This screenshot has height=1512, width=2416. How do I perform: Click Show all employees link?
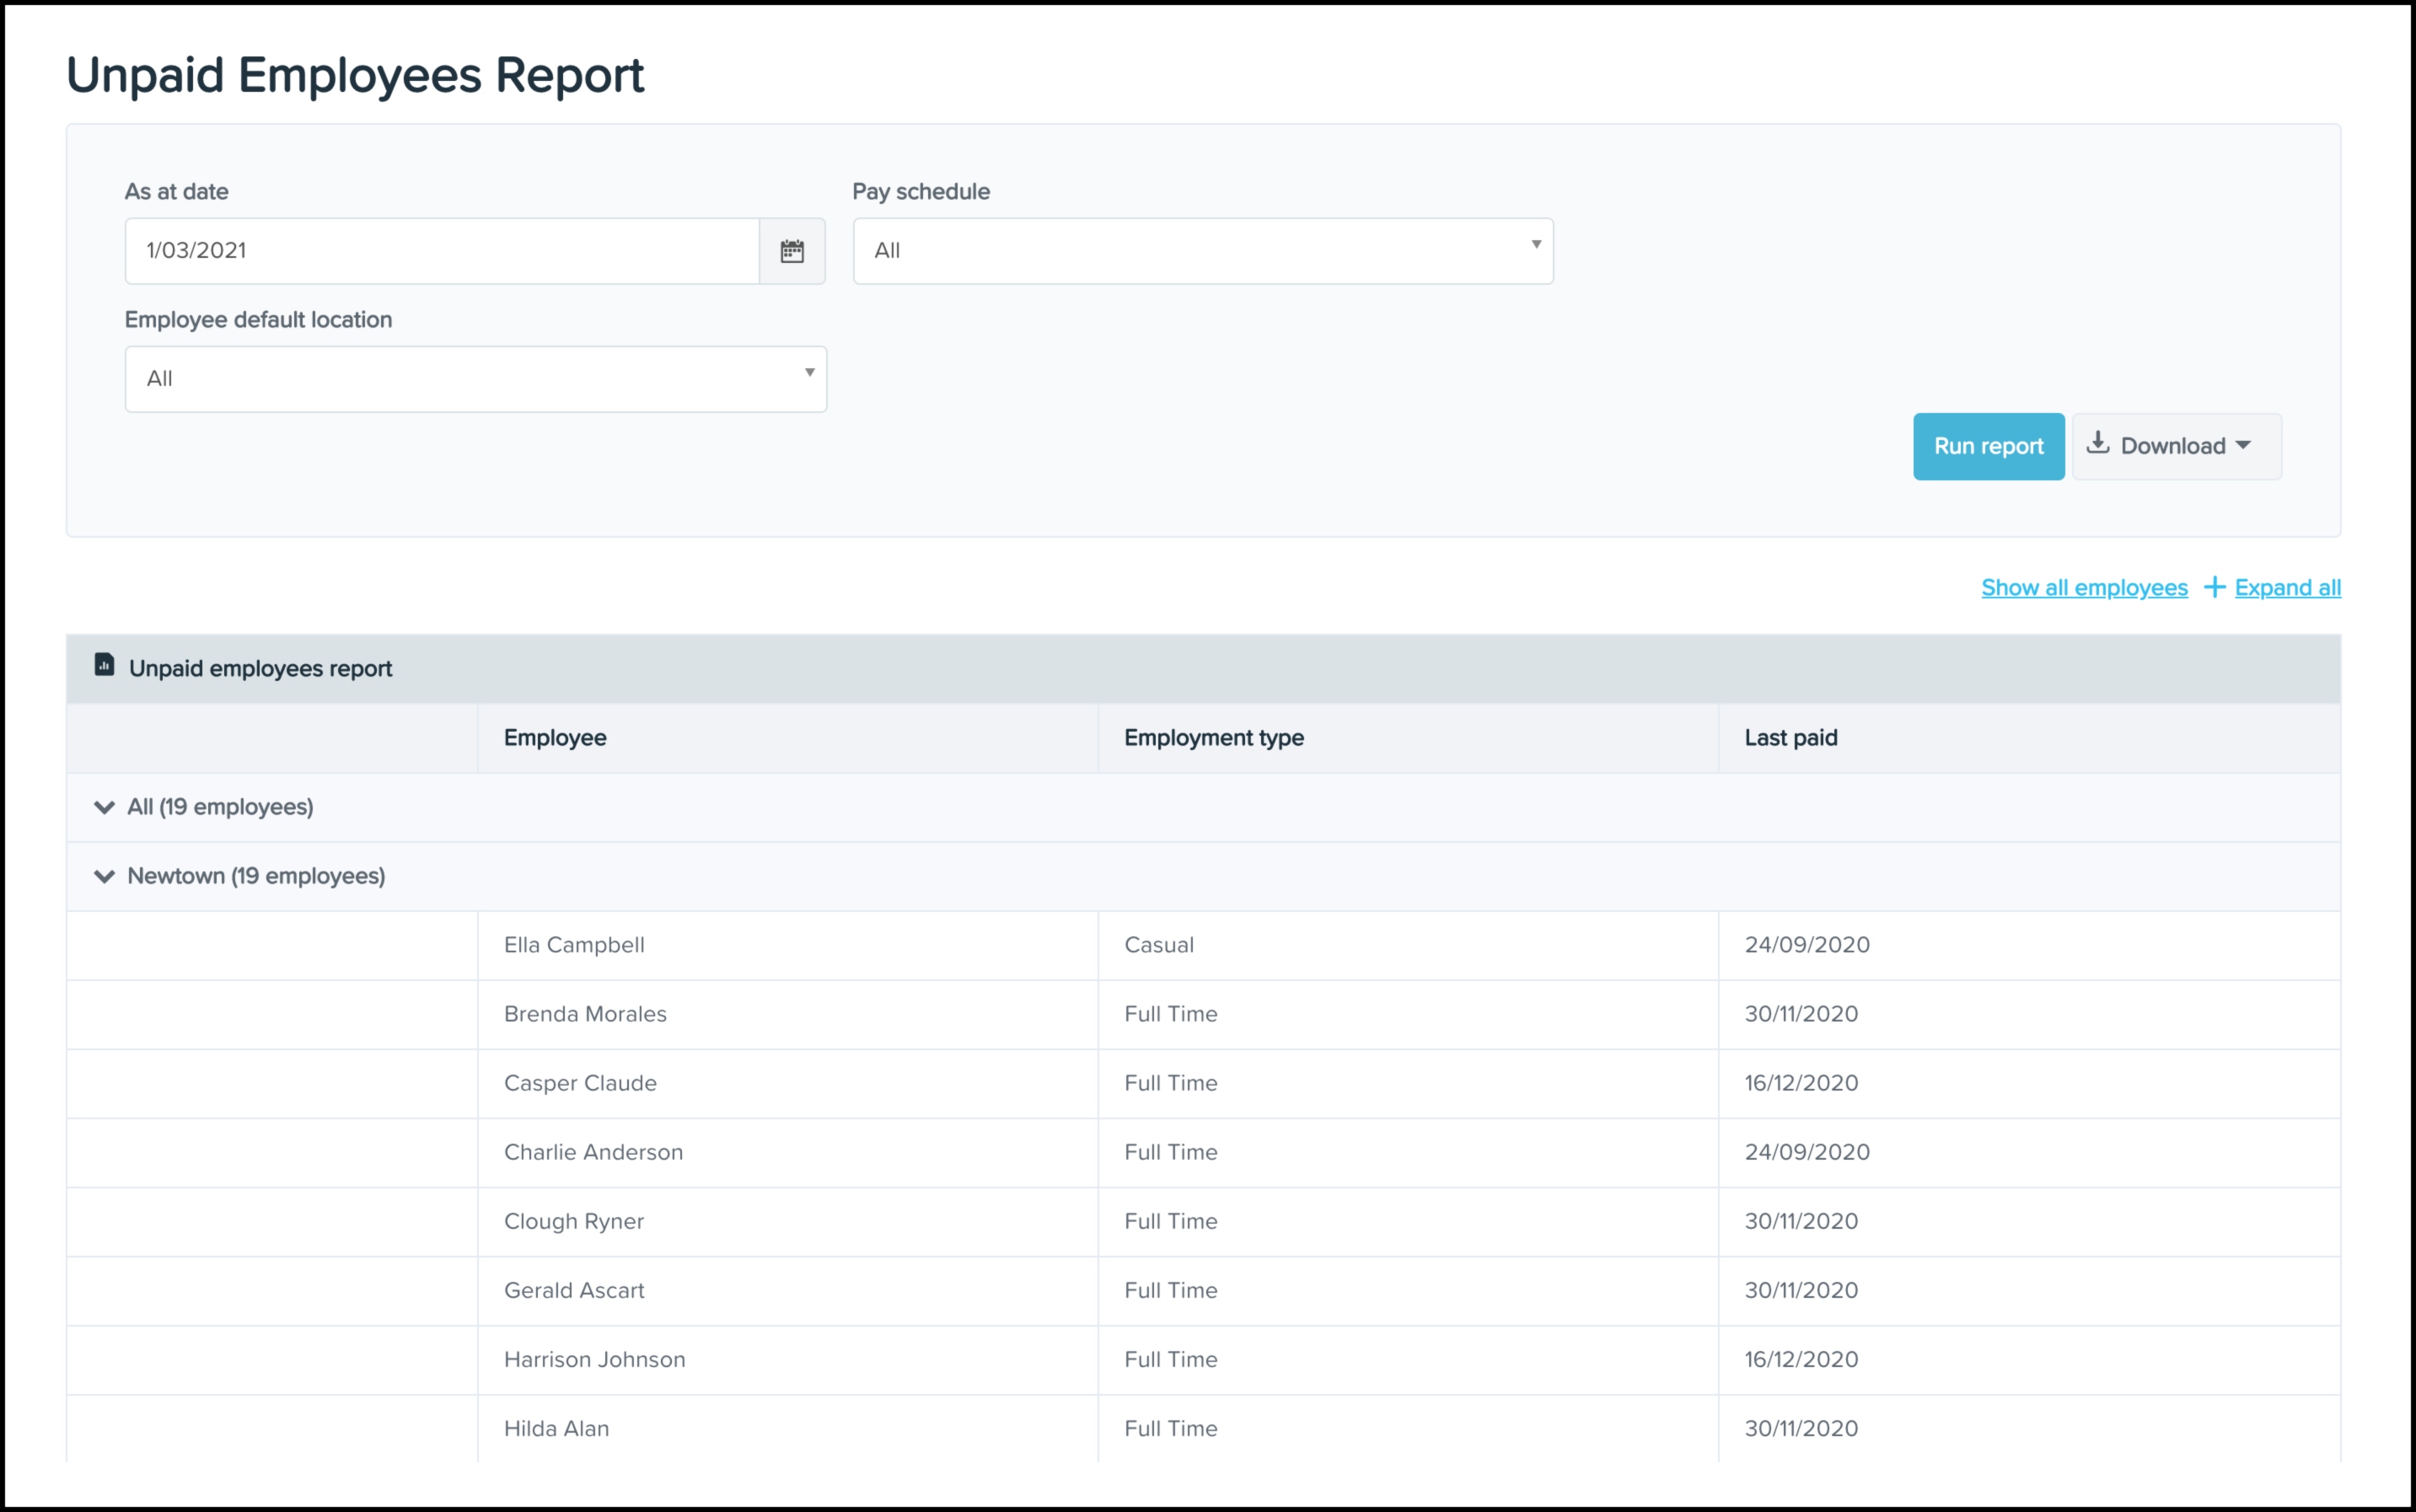[x=2084, y=588]
